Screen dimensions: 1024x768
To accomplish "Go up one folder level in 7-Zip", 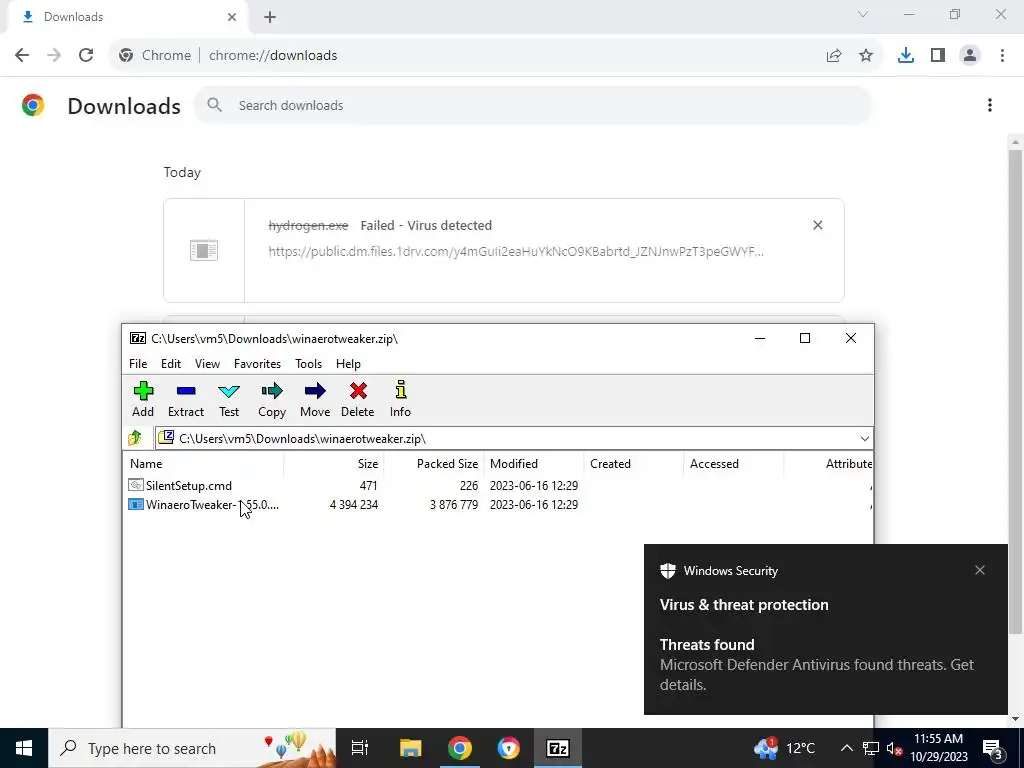I will (x=135, y=438).
